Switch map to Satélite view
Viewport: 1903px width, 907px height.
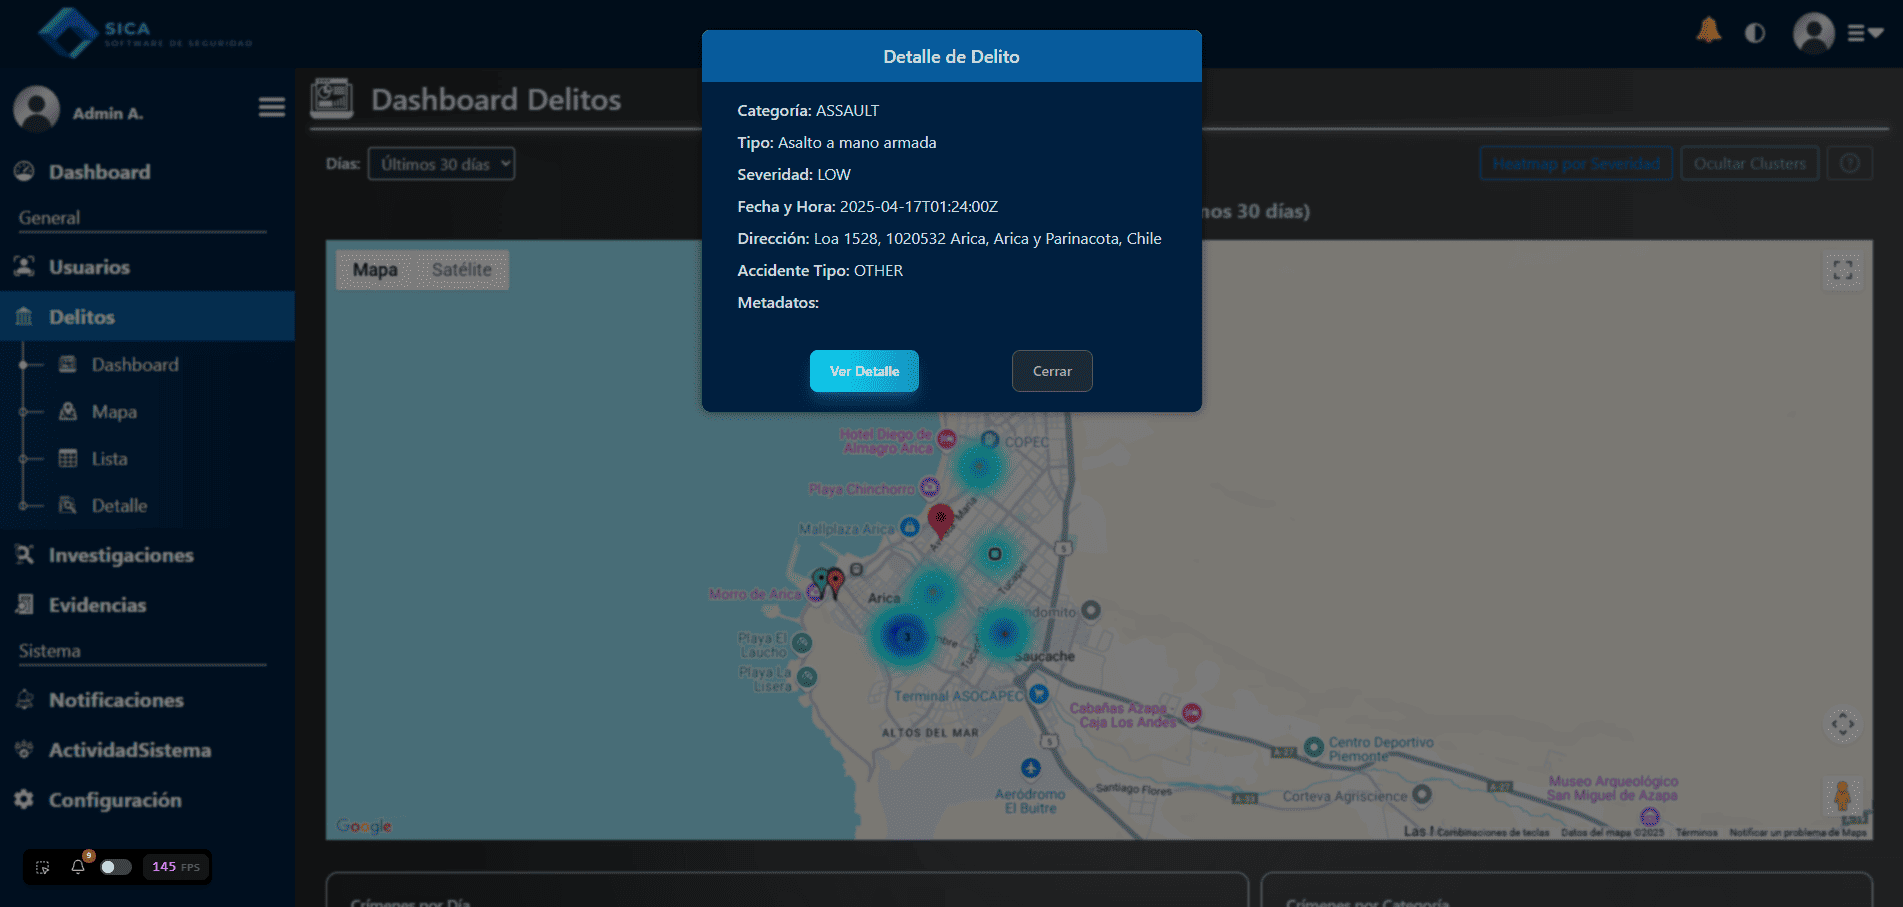[x=461, y=270]
